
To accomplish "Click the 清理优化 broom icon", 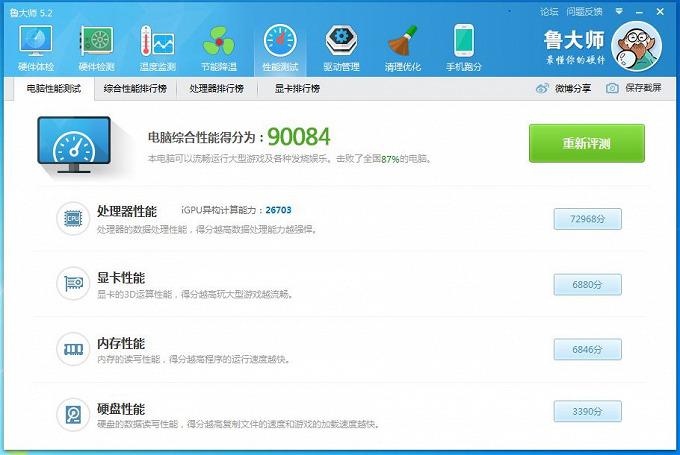I will (x=402, y=48).
